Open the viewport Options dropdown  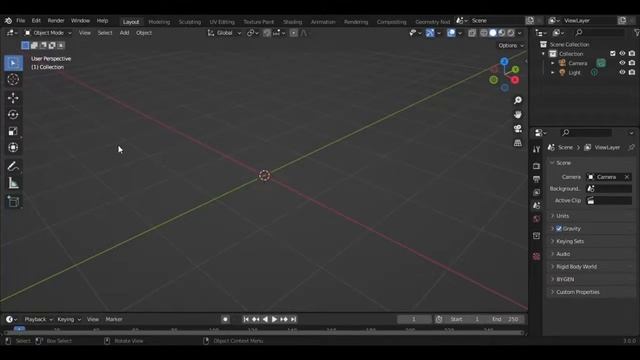tap(511, 45)
